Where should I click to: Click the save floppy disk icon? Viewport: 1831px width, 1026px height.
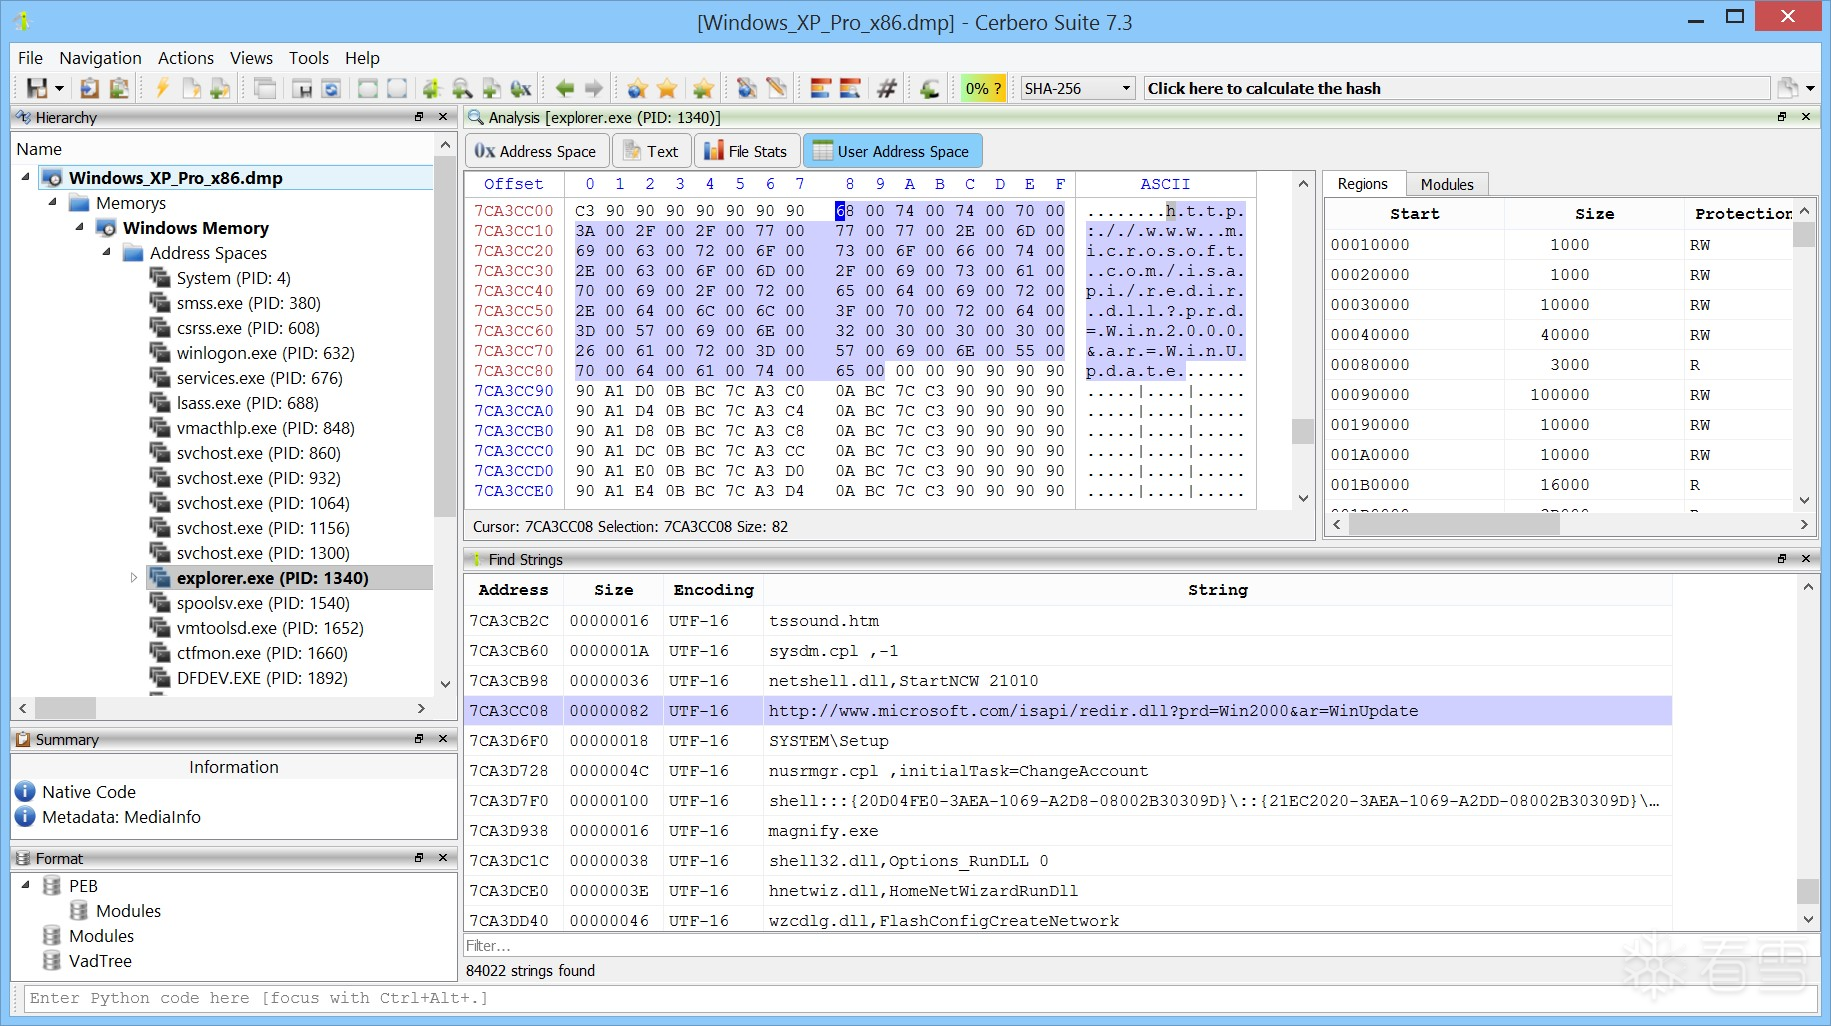click(x=37, y=89)
